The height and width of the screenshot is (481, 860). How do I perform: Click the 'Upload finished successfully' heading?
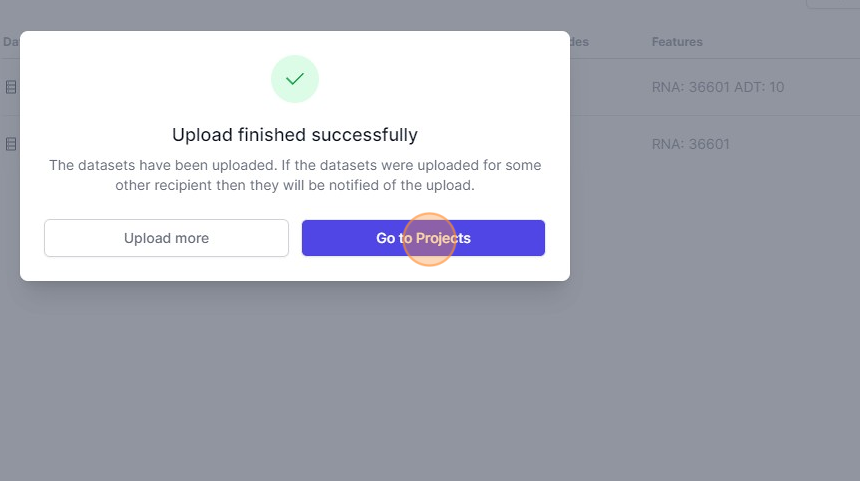click(295, 135)
